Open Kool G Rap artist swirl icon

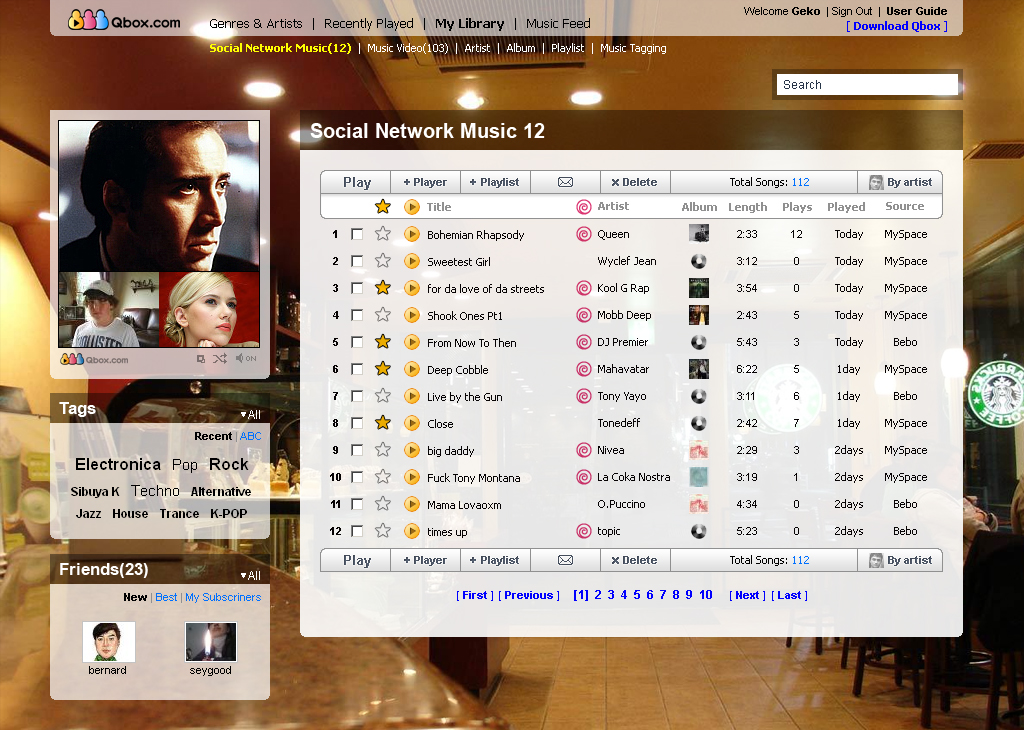point(584,288)
